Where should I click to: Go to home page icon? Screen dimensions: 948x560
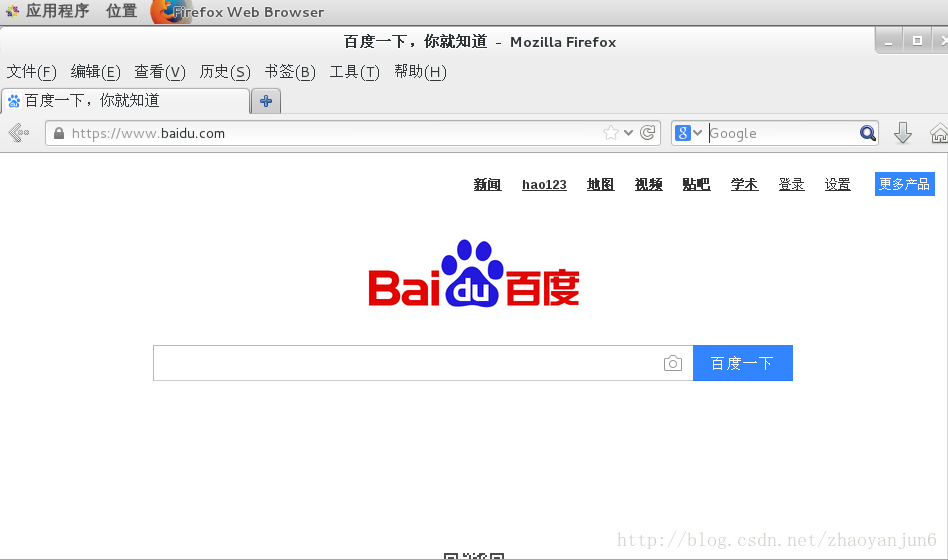pos(939,133)
